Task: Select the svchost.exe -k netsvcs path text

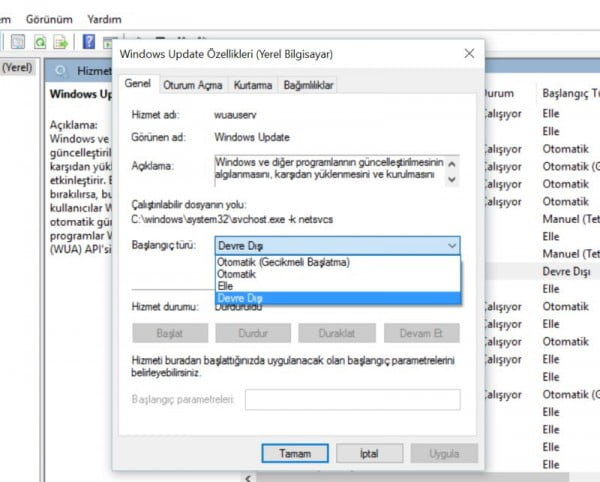Action: [x=232, y=219]
